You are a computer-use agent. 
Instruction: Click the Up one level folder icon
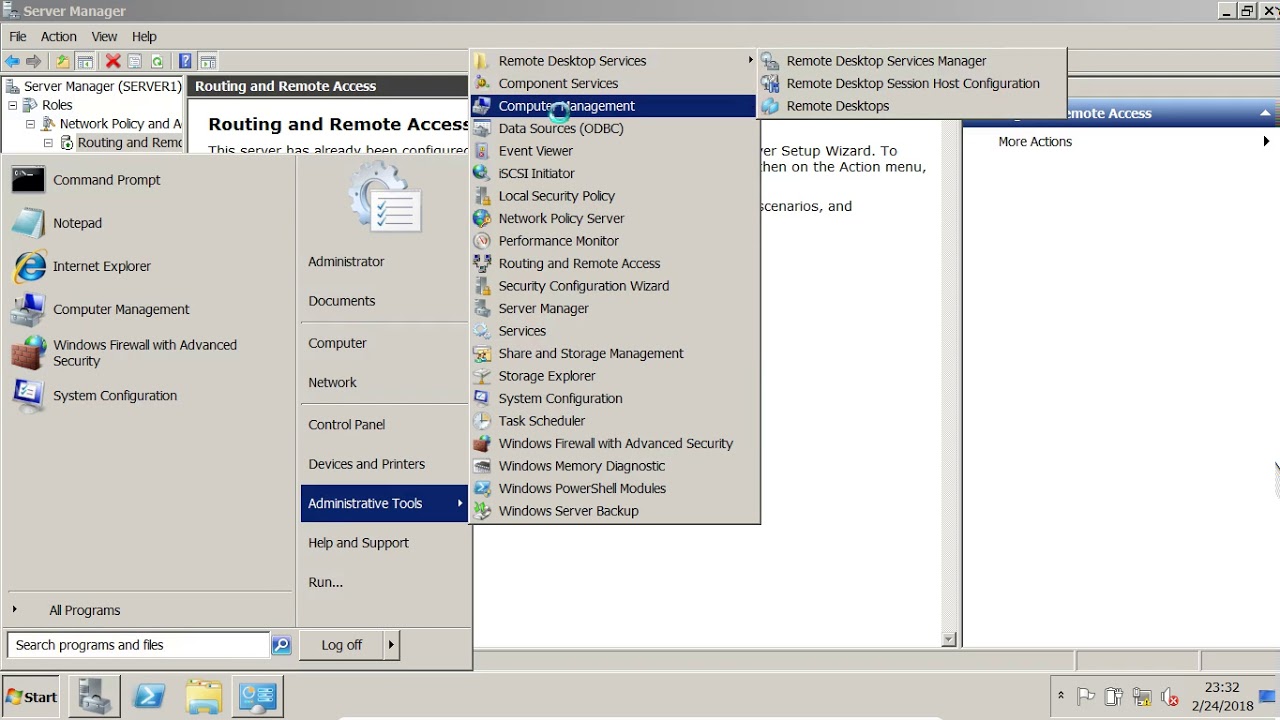coord(63,61)
